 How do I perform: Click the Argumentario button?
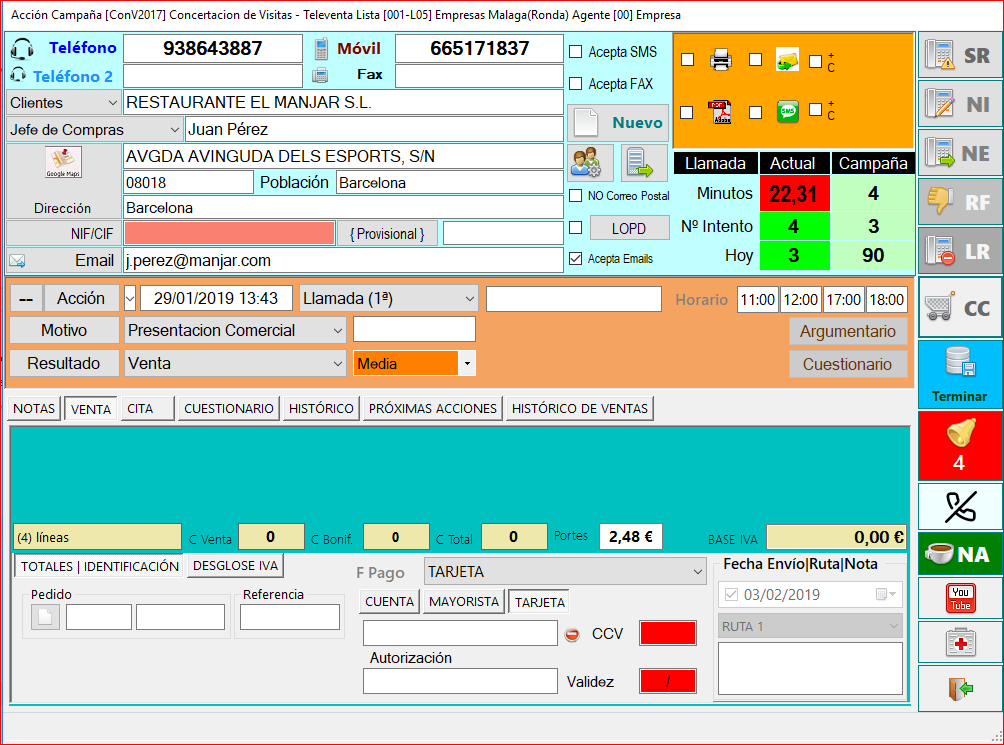click(848, 331)
